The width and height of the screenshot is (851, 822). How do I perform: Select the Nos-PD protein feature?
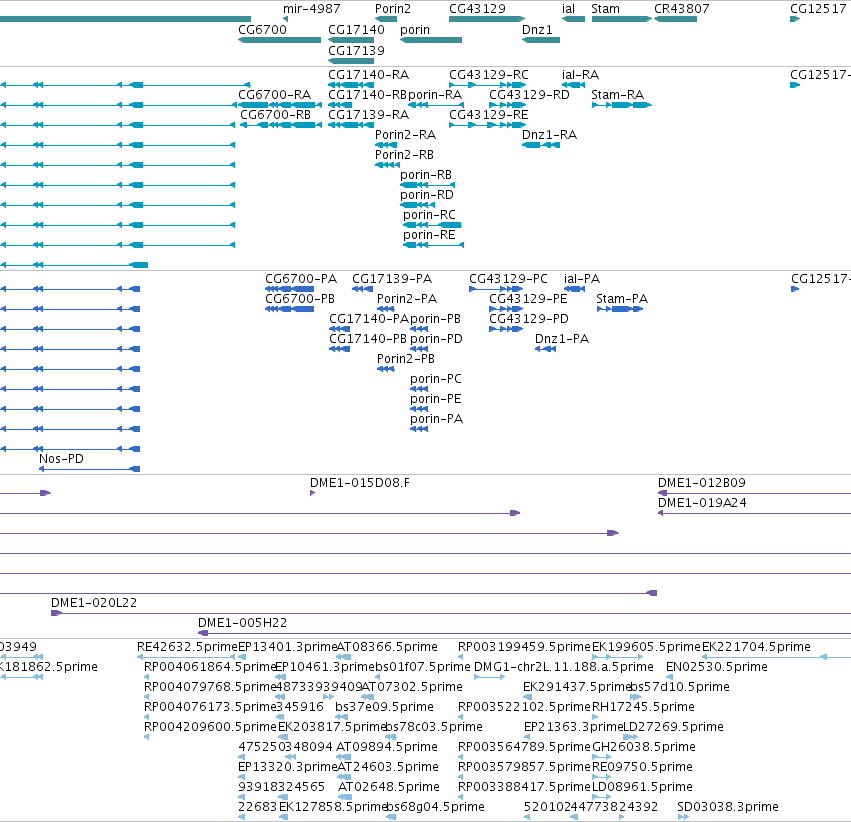(x=90, y=469)
